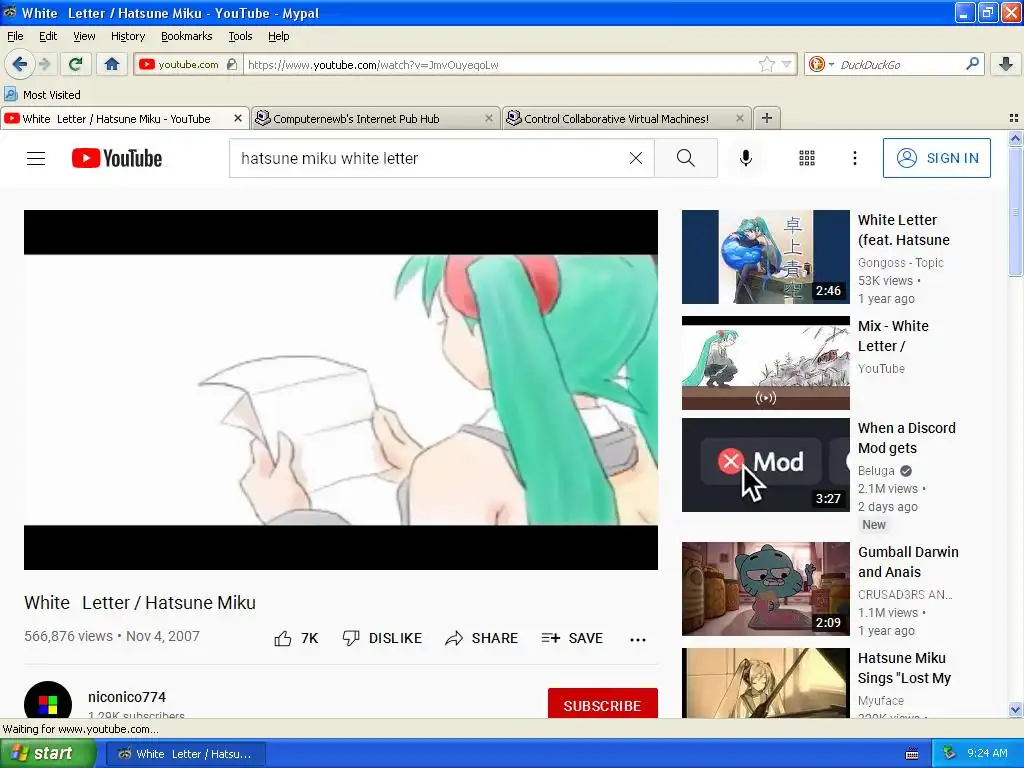1024x768 pixels.
Task: Click the page scrollbar up arrow
Action: (1015, 138)
